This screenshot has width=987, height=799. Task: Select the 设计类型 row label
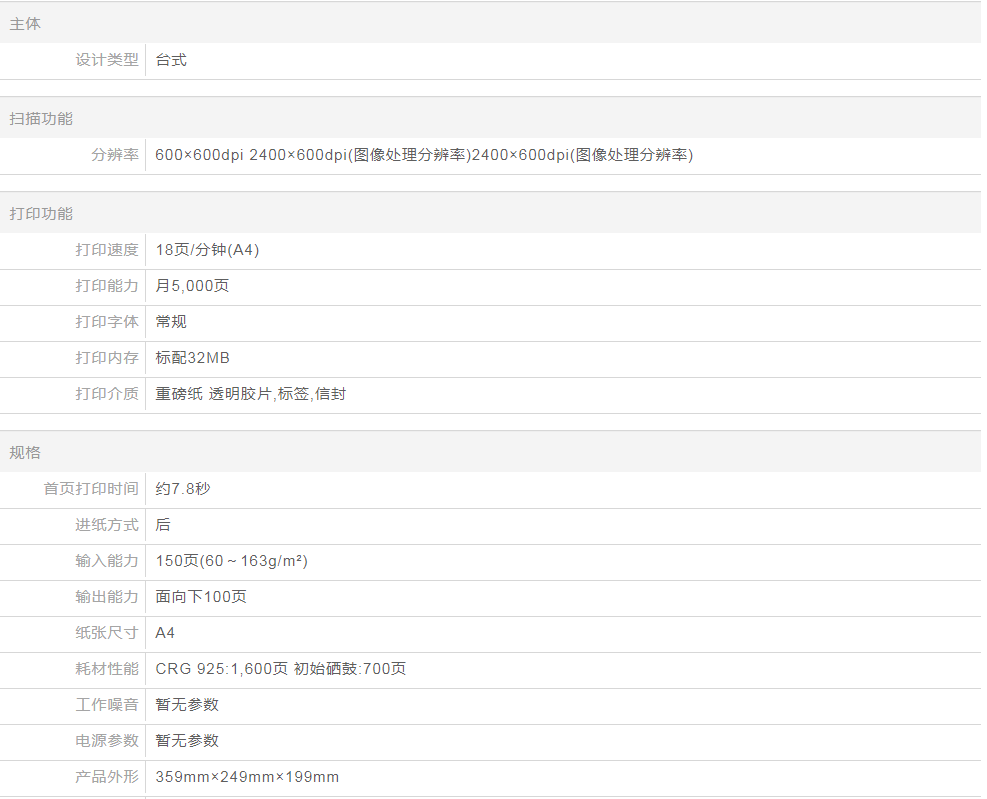(x=107, y=60)
